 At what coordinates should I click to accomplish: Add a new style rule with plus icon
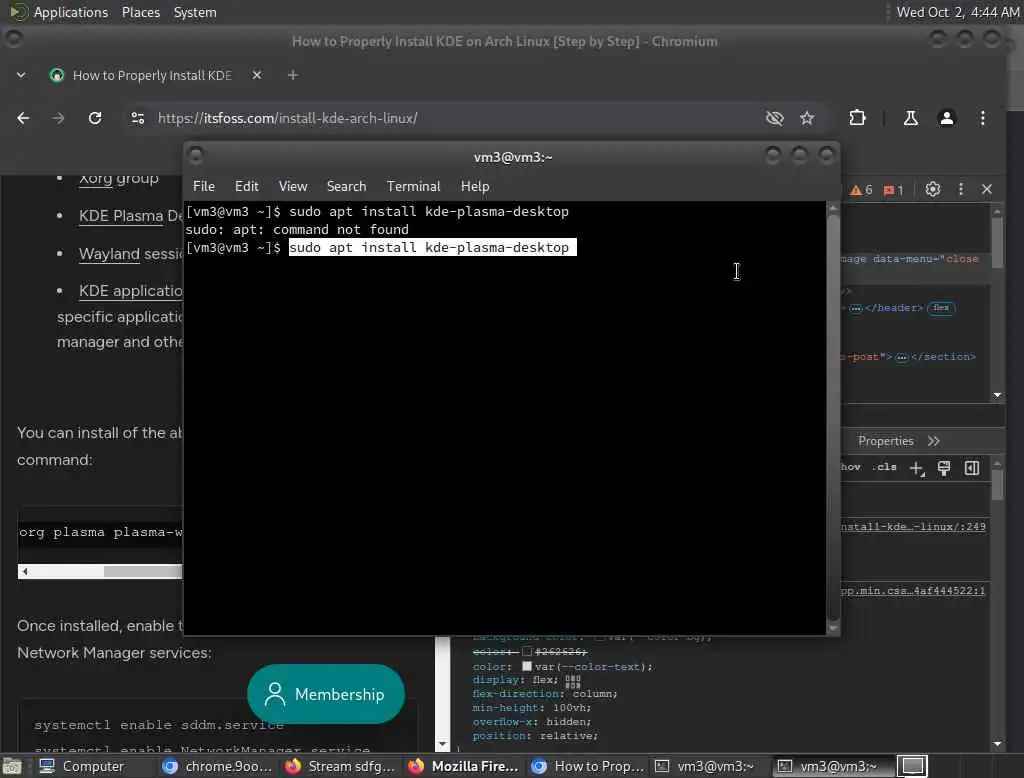click(917, 468)
